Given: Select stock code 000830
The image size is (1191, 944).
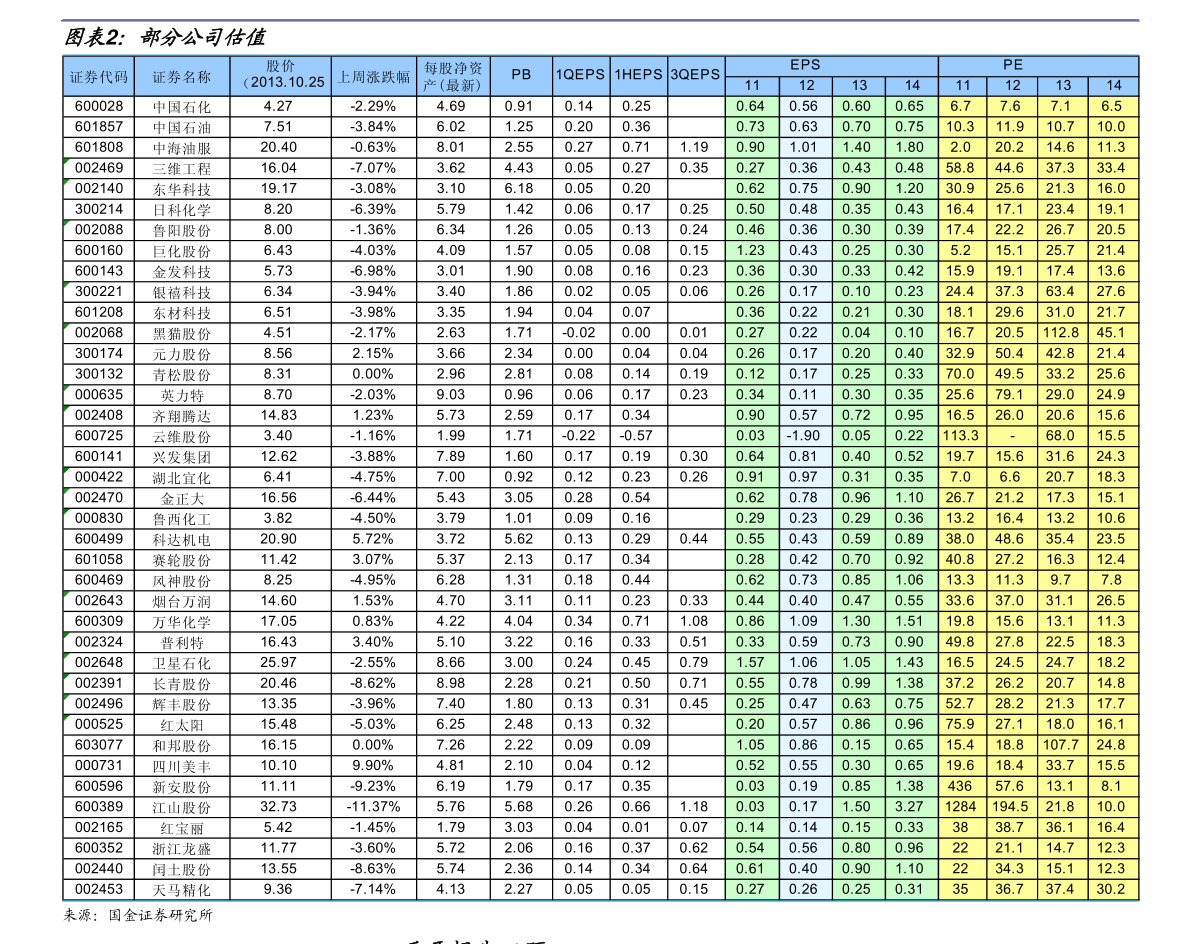Looking at the screenshot, I should pos(99,518).
